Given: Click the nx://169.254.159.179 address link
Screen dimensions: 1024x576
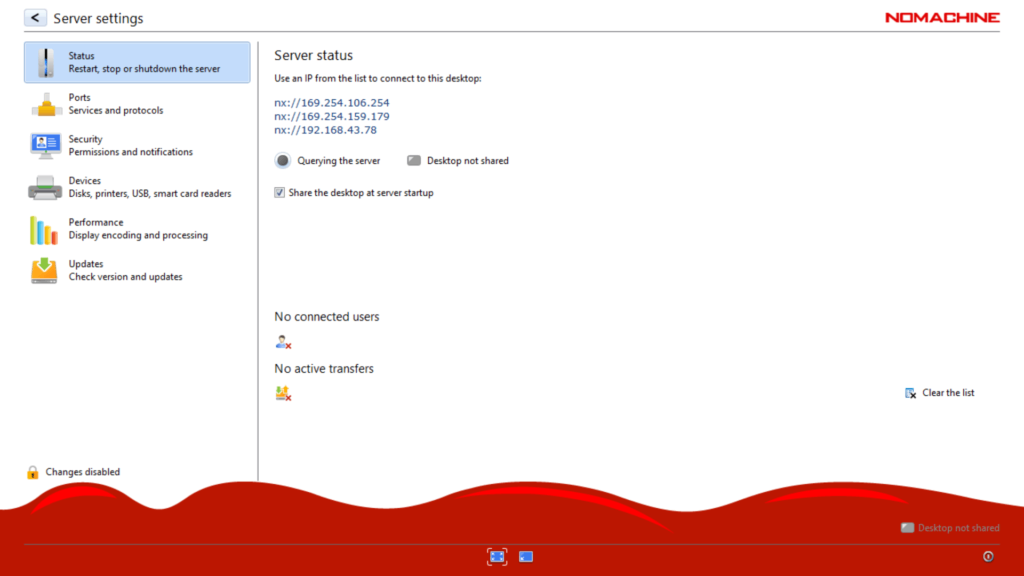Looking at the screenshot, I should 332,116.
